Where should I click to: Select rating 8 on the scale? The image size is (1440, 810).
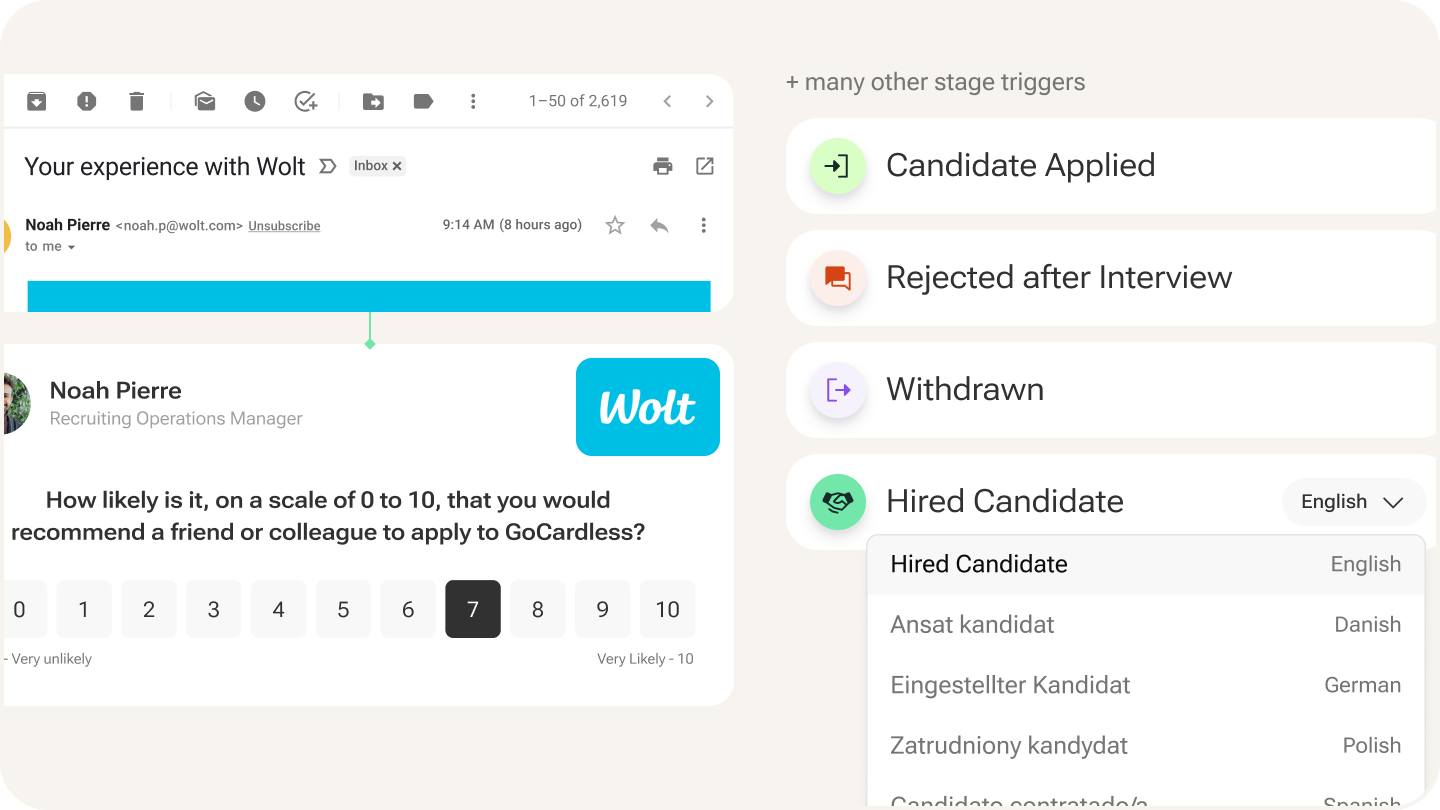click(538, 609)
